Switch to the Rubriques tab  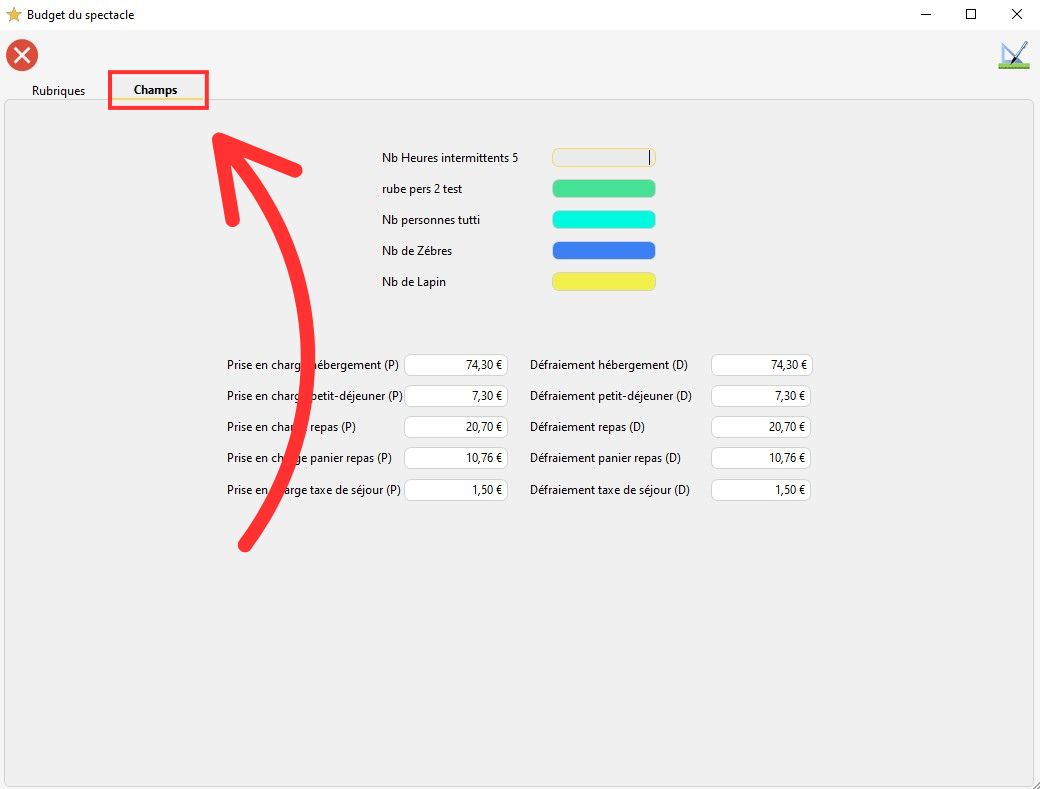pos(58,90)
